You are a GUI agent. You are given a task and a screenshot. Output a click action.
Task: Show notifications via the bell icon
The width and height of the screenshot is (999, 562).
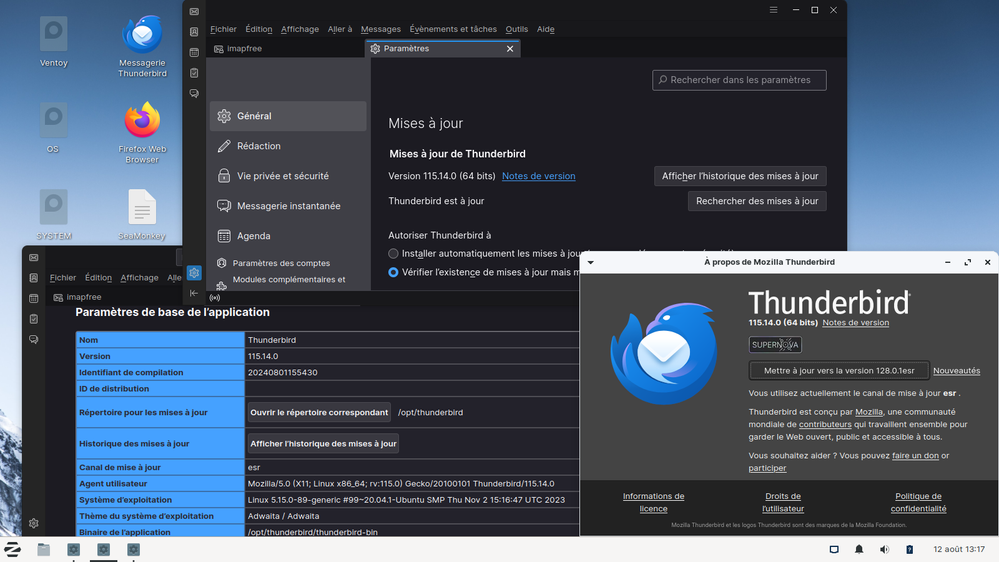pyautogui.click(x=859, y=549)
